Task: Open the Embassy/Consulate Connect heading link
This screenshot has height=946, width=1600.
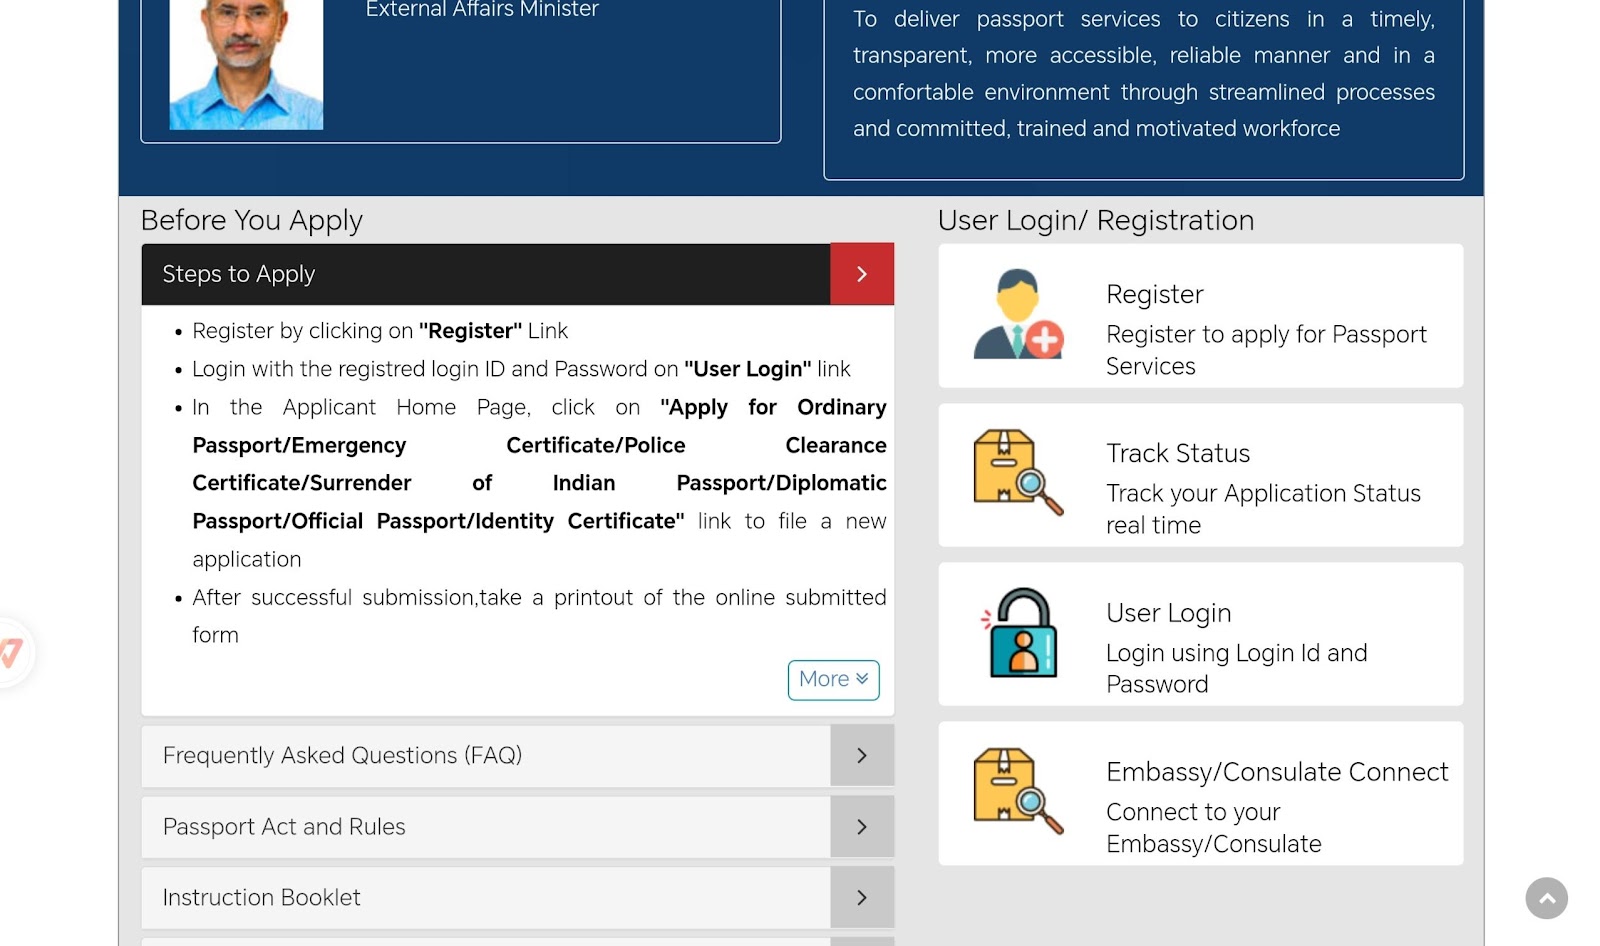Action: [x=1276, y=772]
